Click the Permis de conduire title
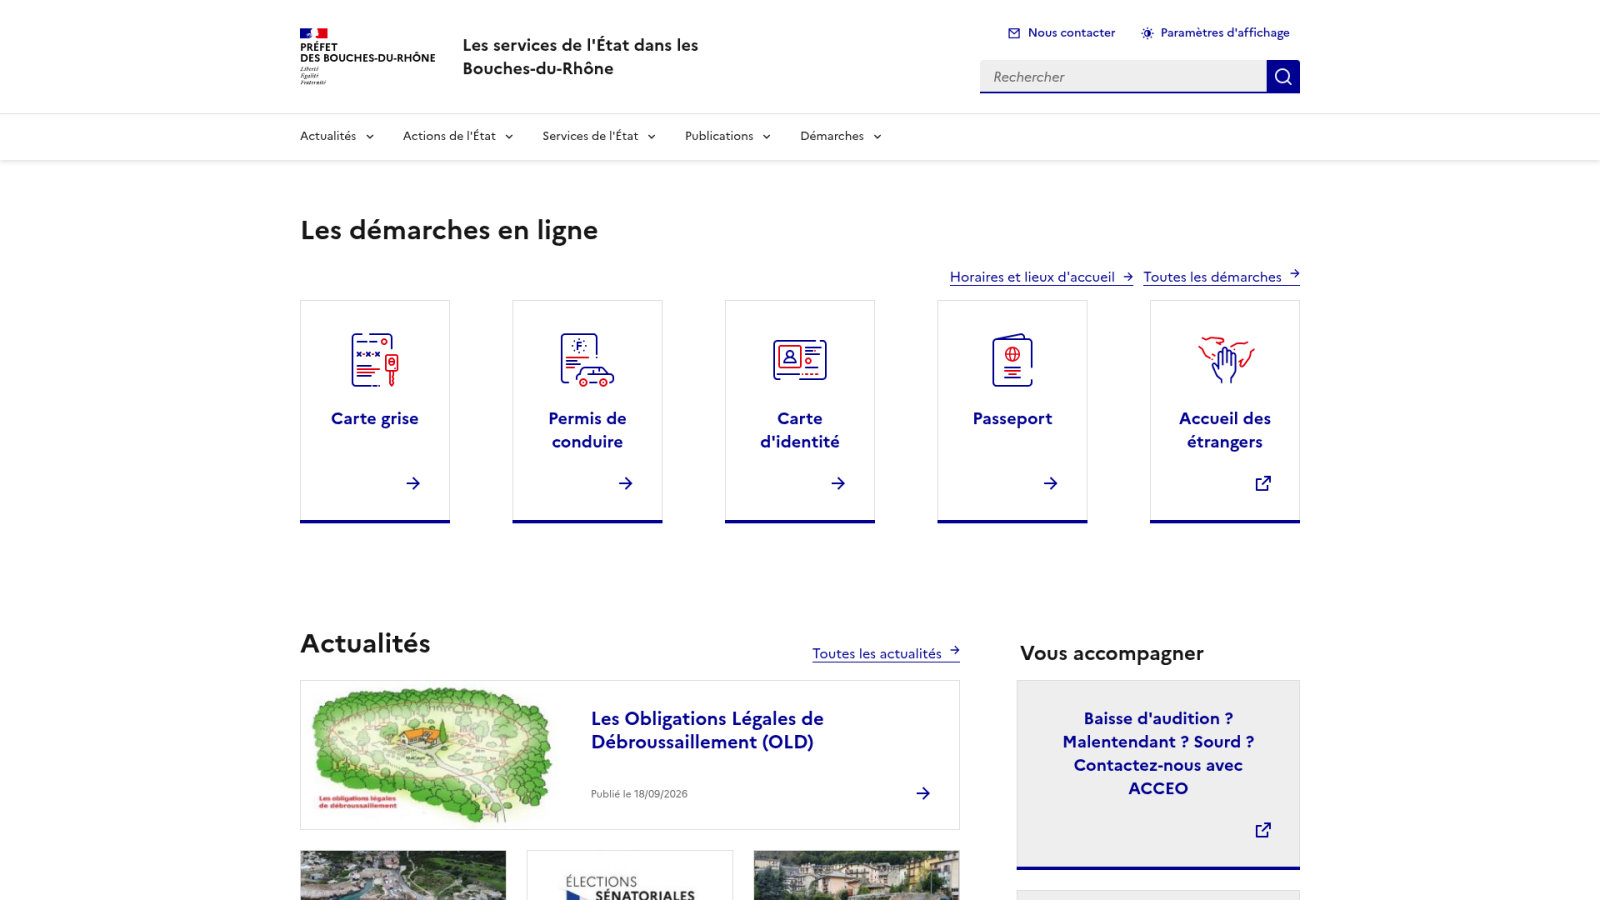The width and height of the screenshot is (1600, 900). (x=587, y=430)
